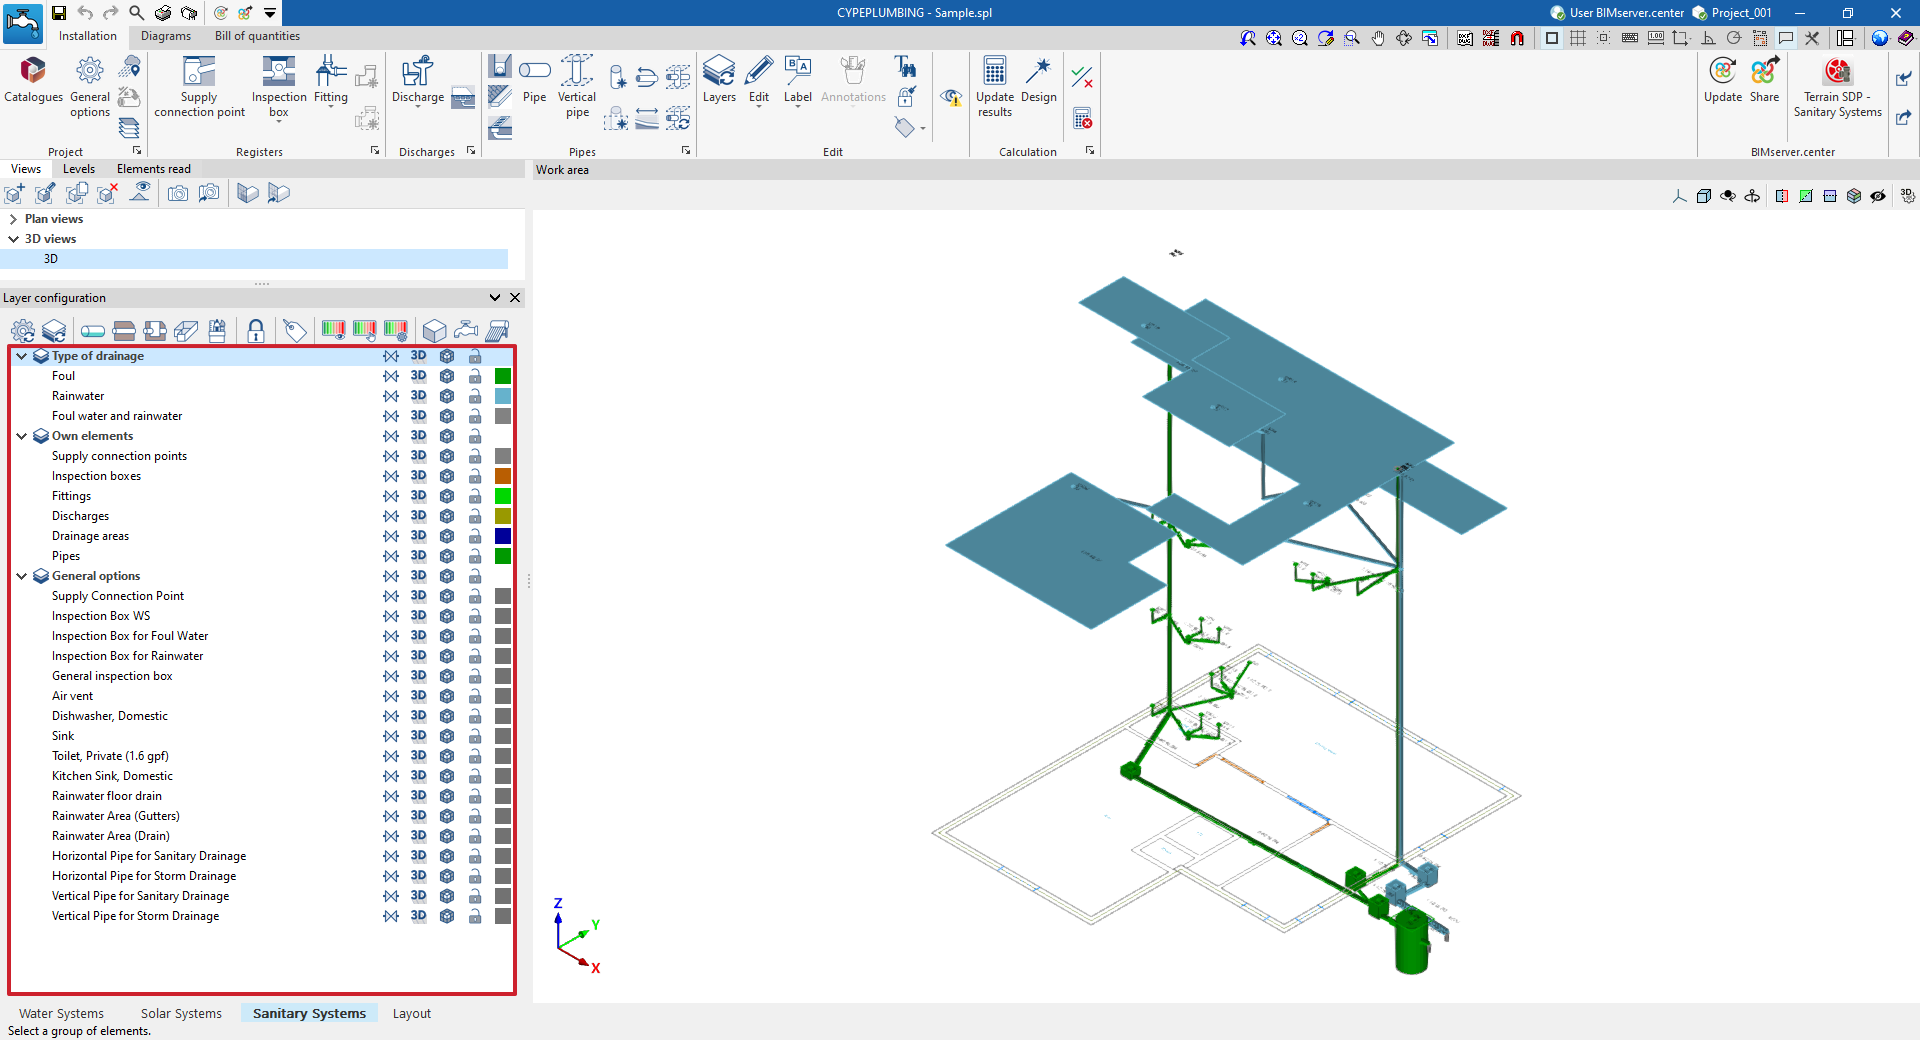Switch to the Diagrams ribbon tab
The height and width of the screenshot is (1040, 1920).
pyautogui.click(x=165, y=36)
